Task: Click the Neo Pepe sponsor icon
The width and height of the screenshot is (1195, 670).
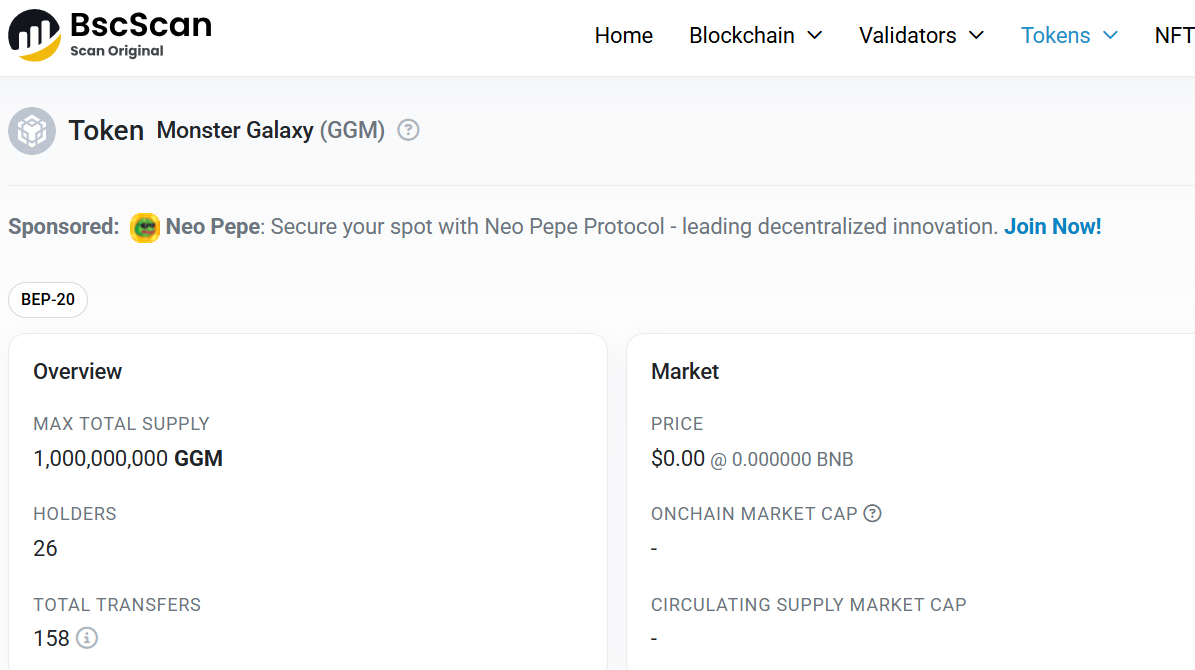Action: coord(145,227)
